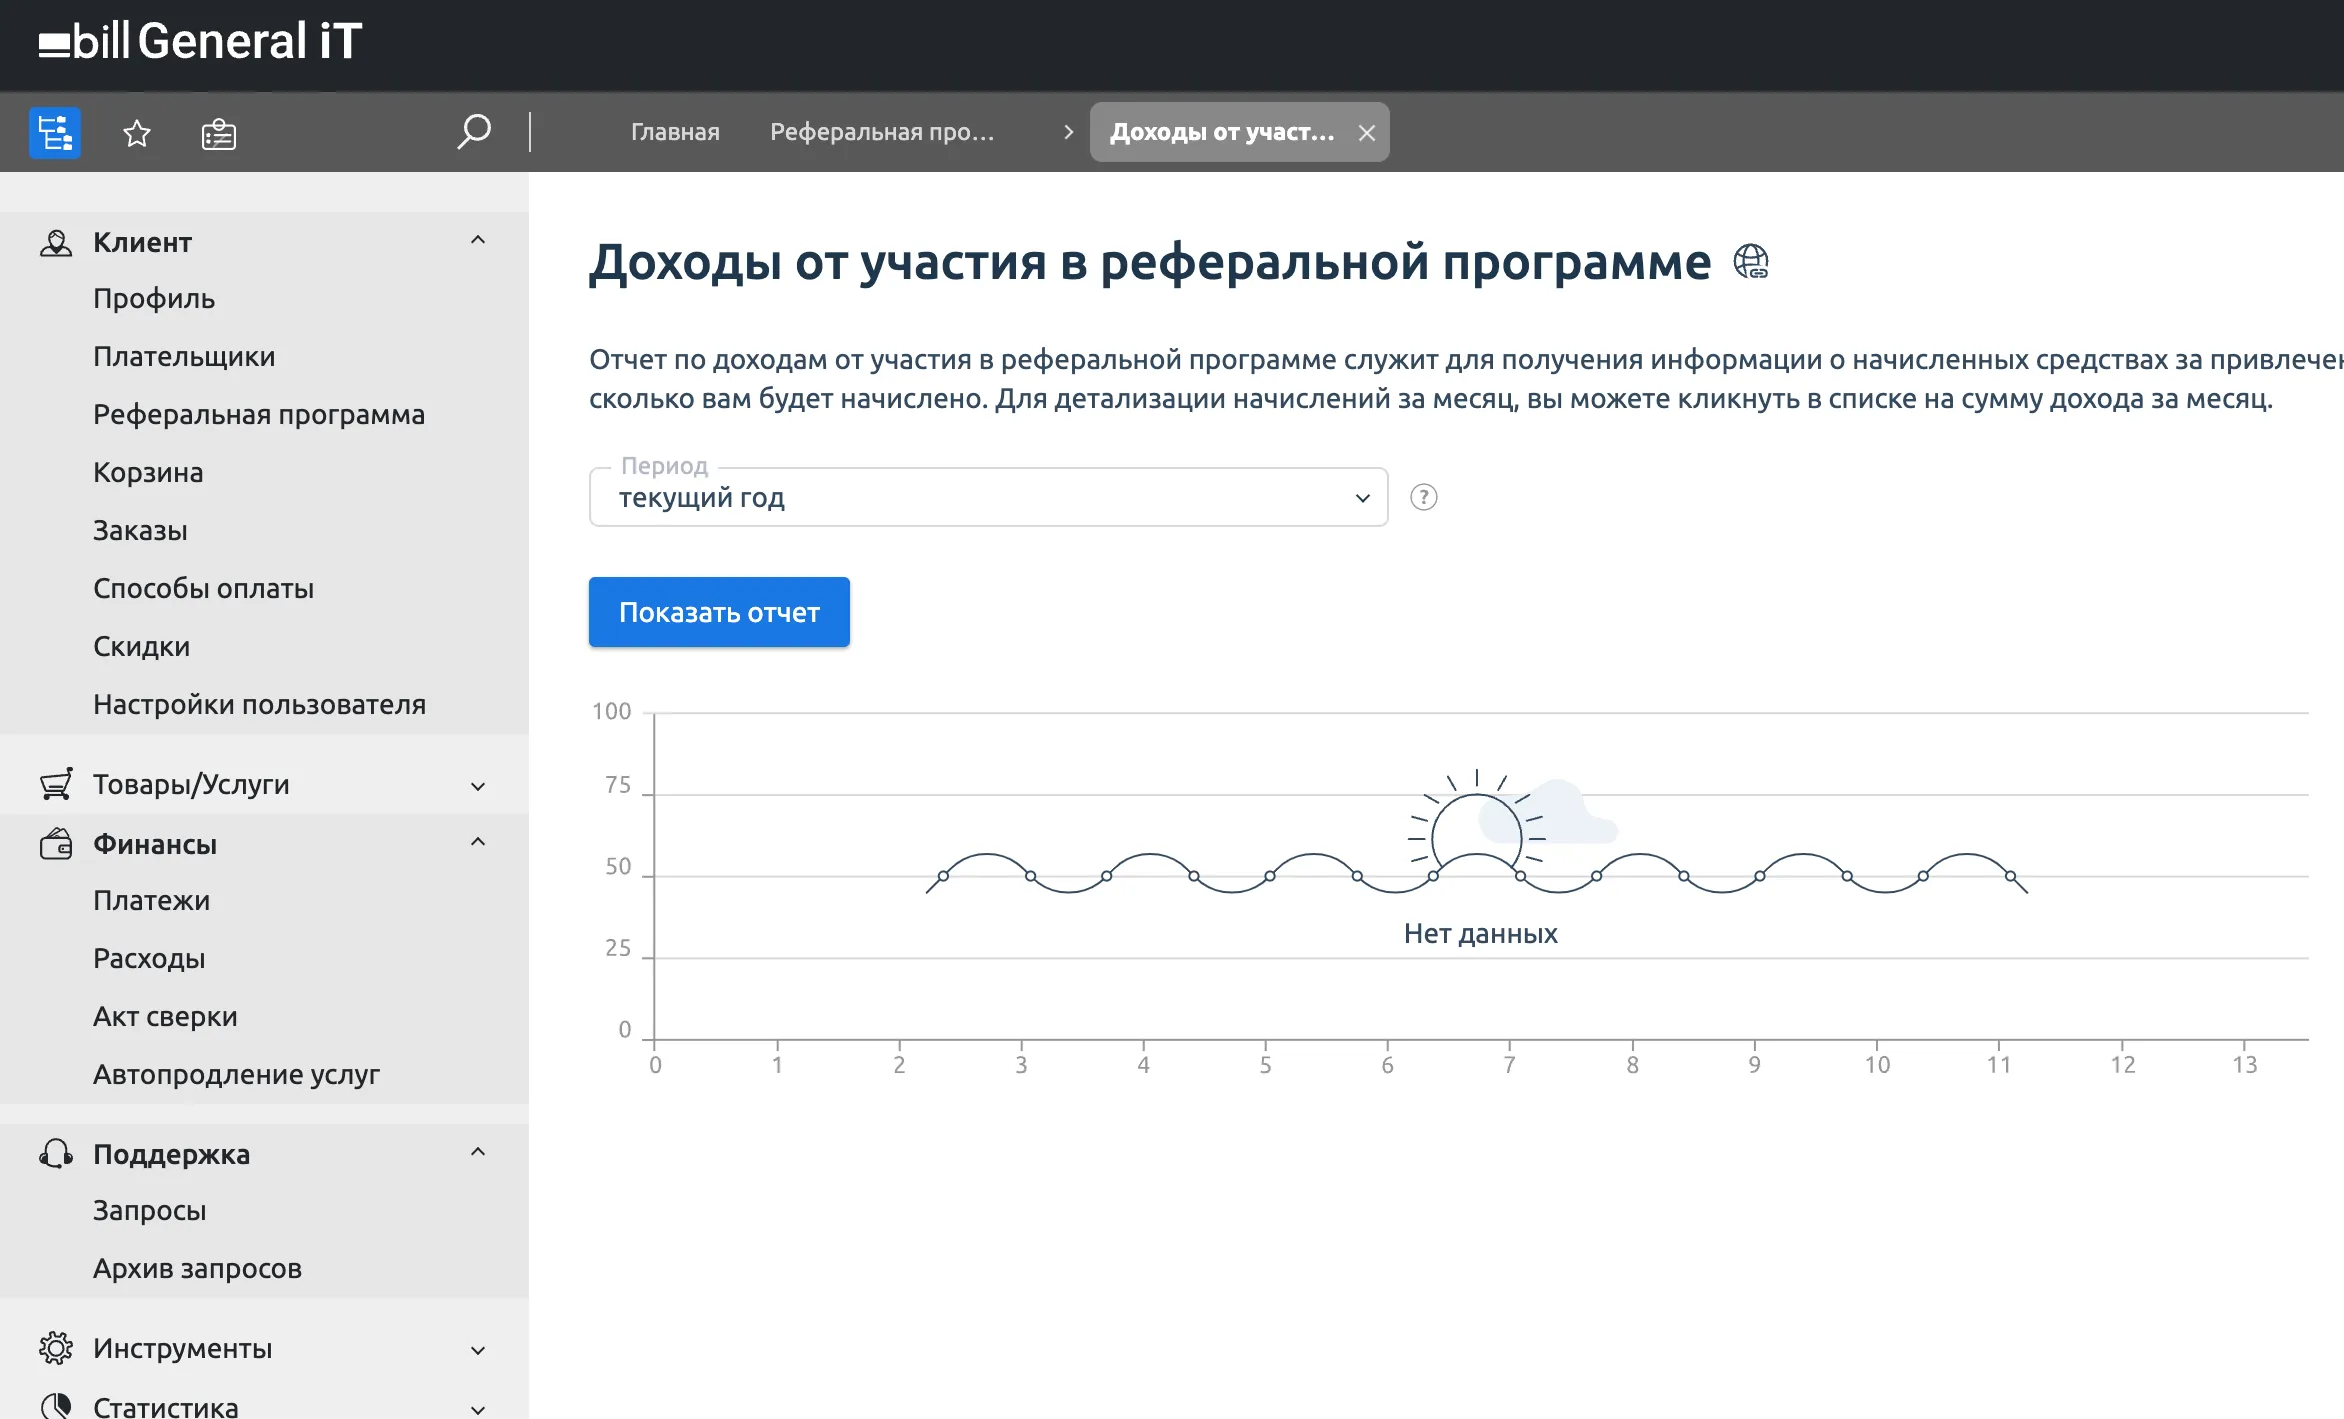Open Автопродление услуг under Финансы
The width and height of the screenshot is (2344, 1419).
coord(237,1074)
